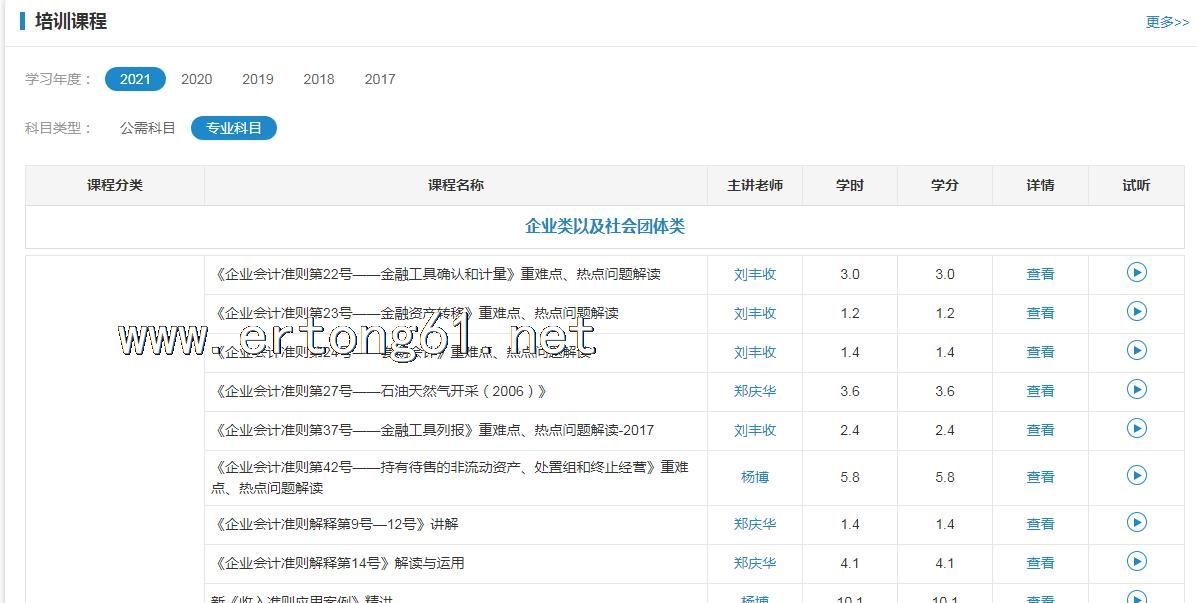Play preview of 石油天然气开采 course

tap(1136, 389)
